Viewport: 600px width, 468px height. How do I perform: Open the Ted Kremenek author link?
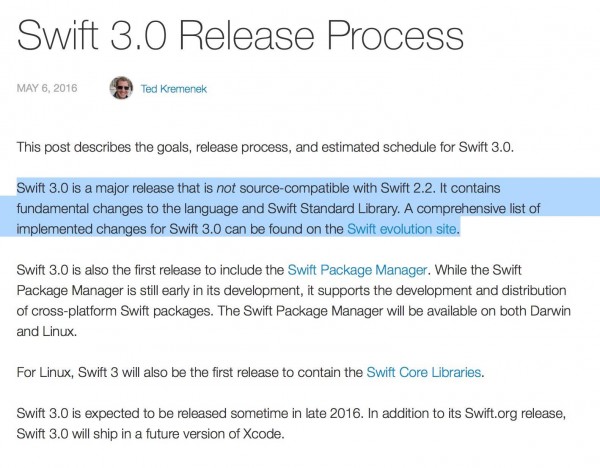(x=174, y=89)
